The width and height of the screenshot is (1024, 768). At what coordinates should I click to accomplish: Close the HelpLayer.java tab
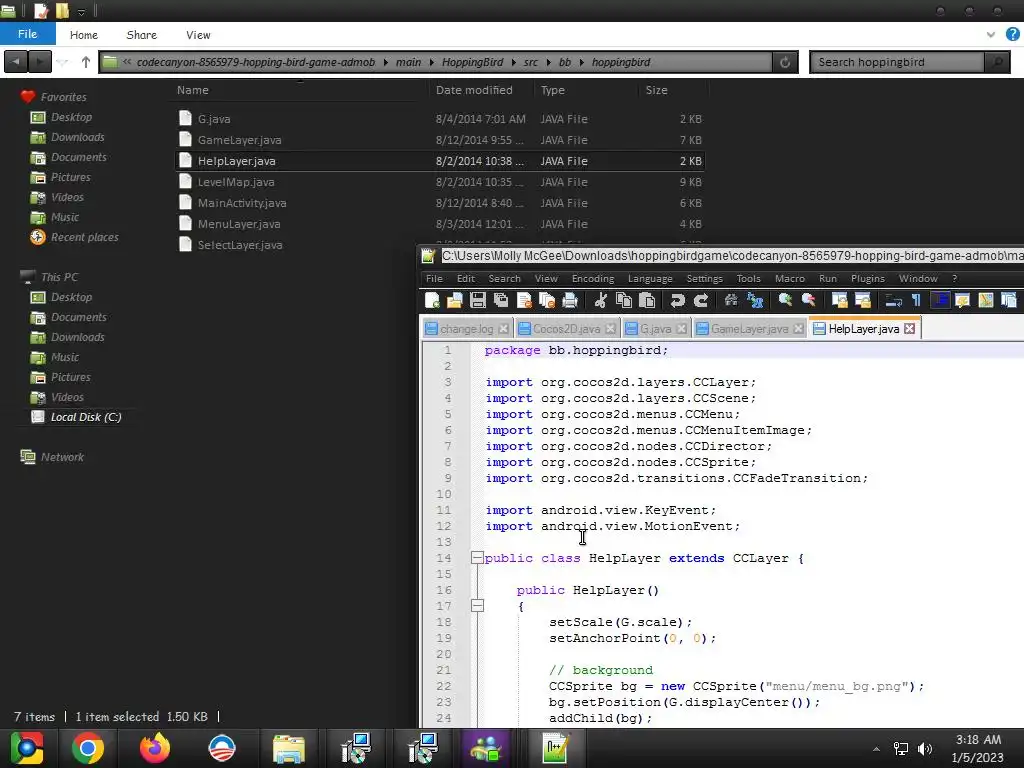tap(910, 328)
